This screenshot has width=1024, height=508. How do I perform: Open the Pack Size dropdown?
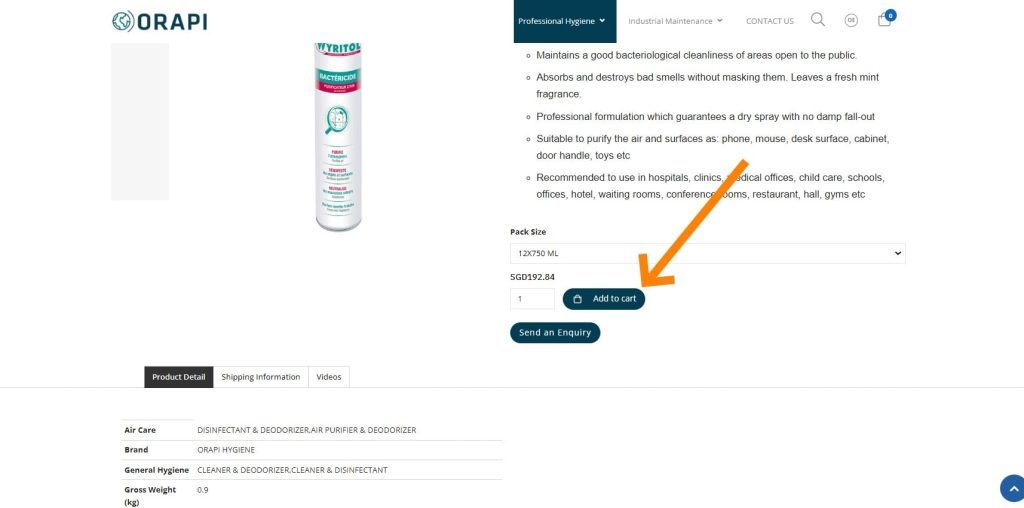707,253
